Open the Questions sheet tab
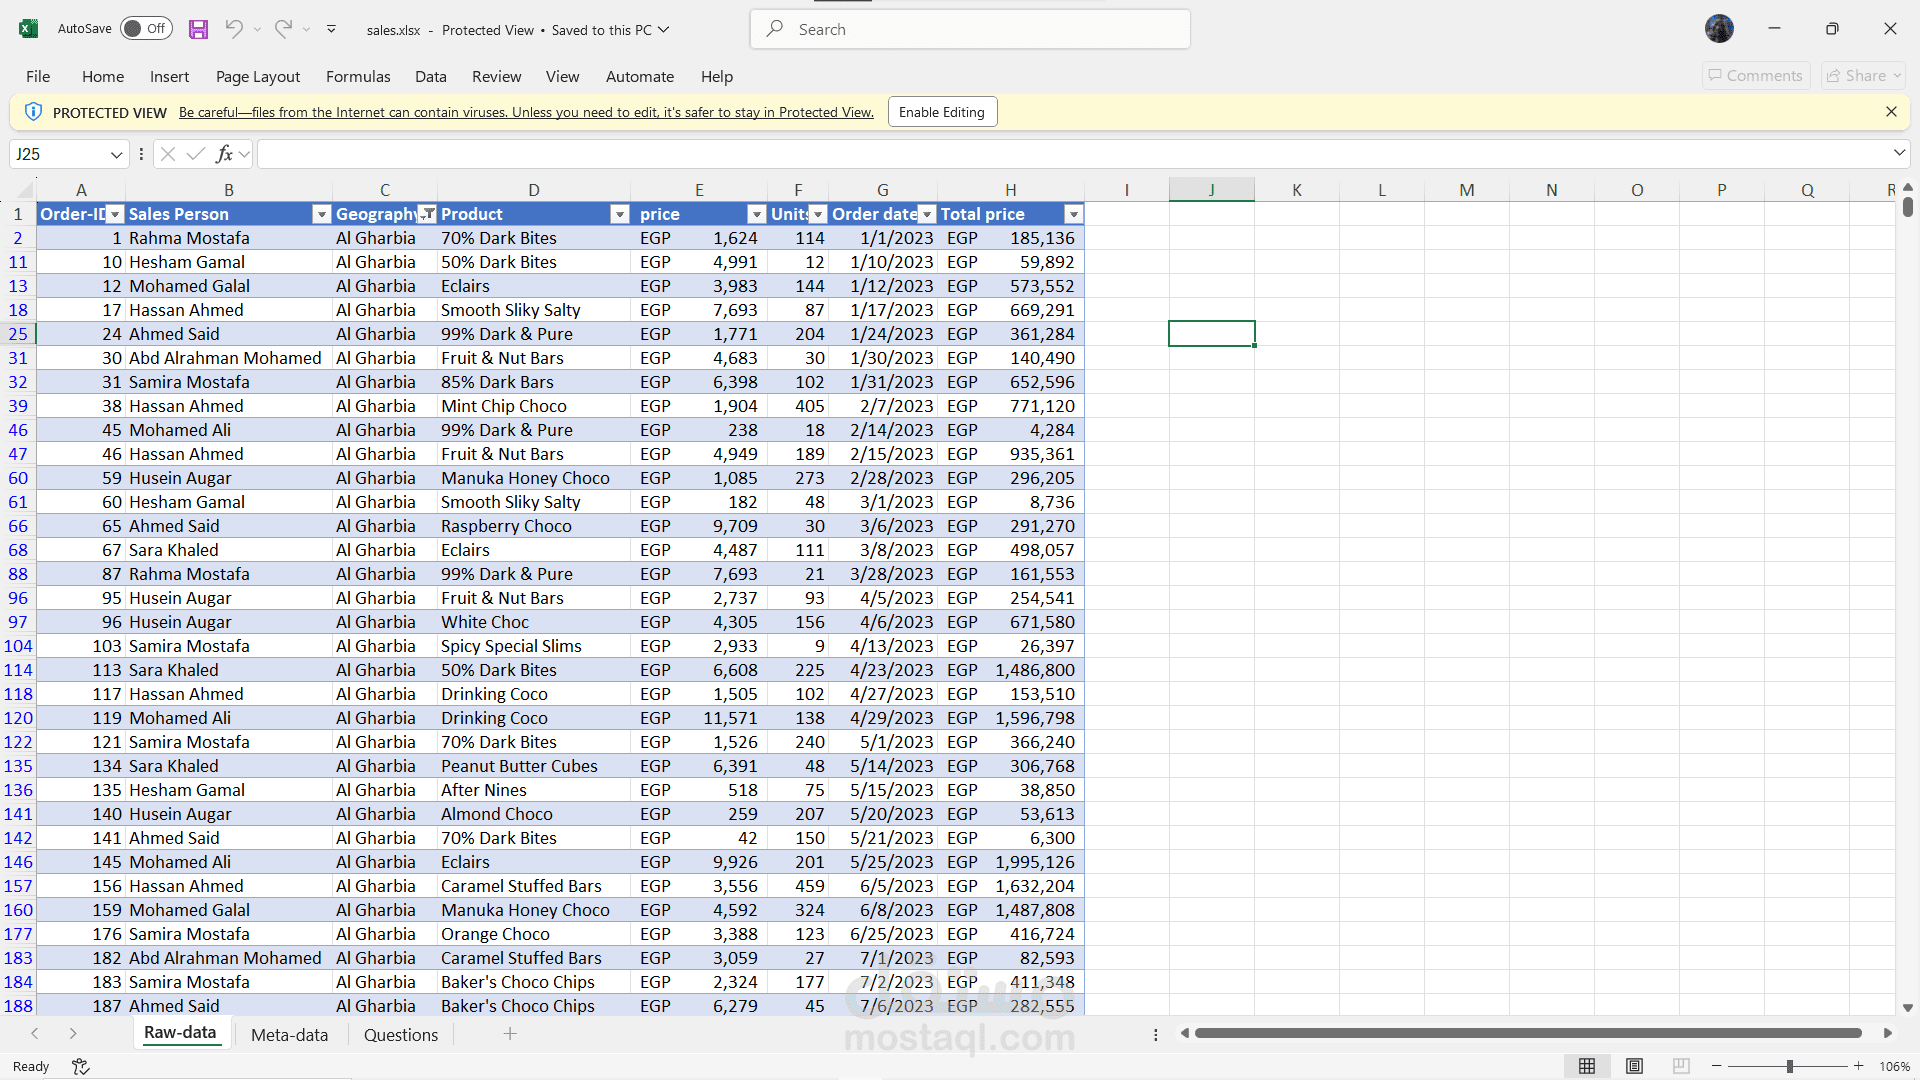The image size is (1920, 1080). (400, 1034)
